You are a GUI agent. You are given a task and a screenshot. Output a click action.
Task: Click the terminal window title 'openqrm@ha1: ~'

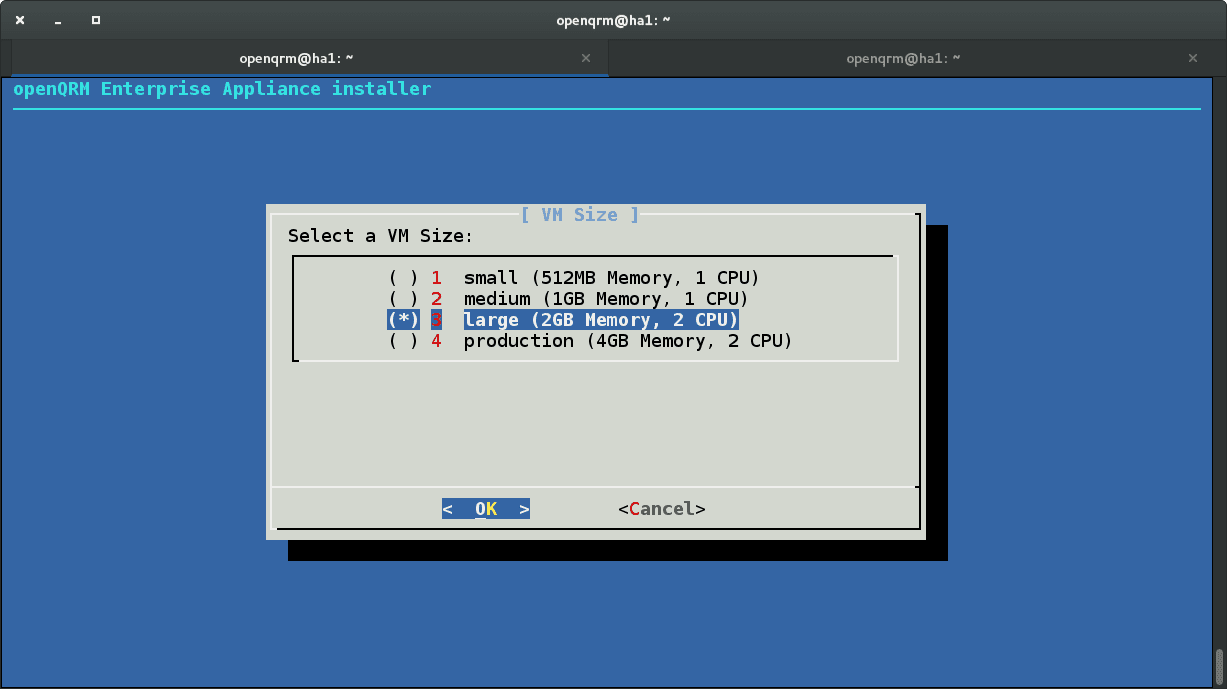(613, 19)
